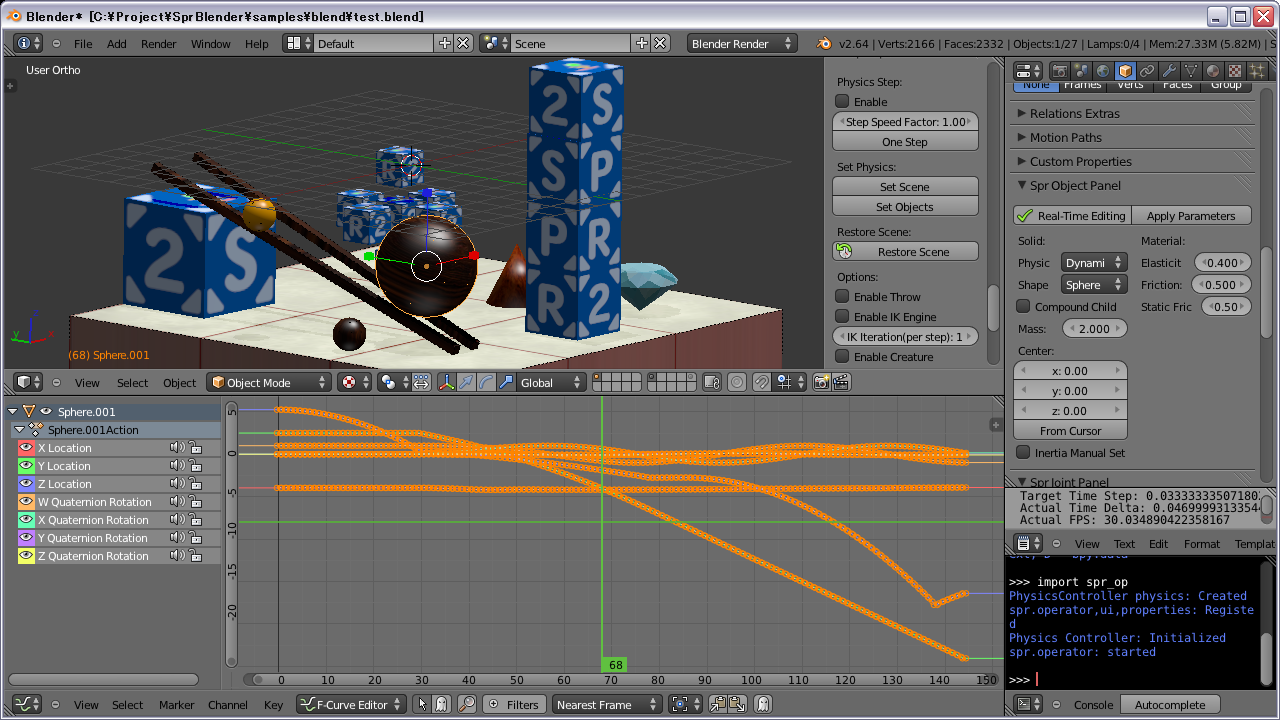1280x720 pixels.
Task: Open the Marker menu in F-Curve editor
Action: coord(176,704)
